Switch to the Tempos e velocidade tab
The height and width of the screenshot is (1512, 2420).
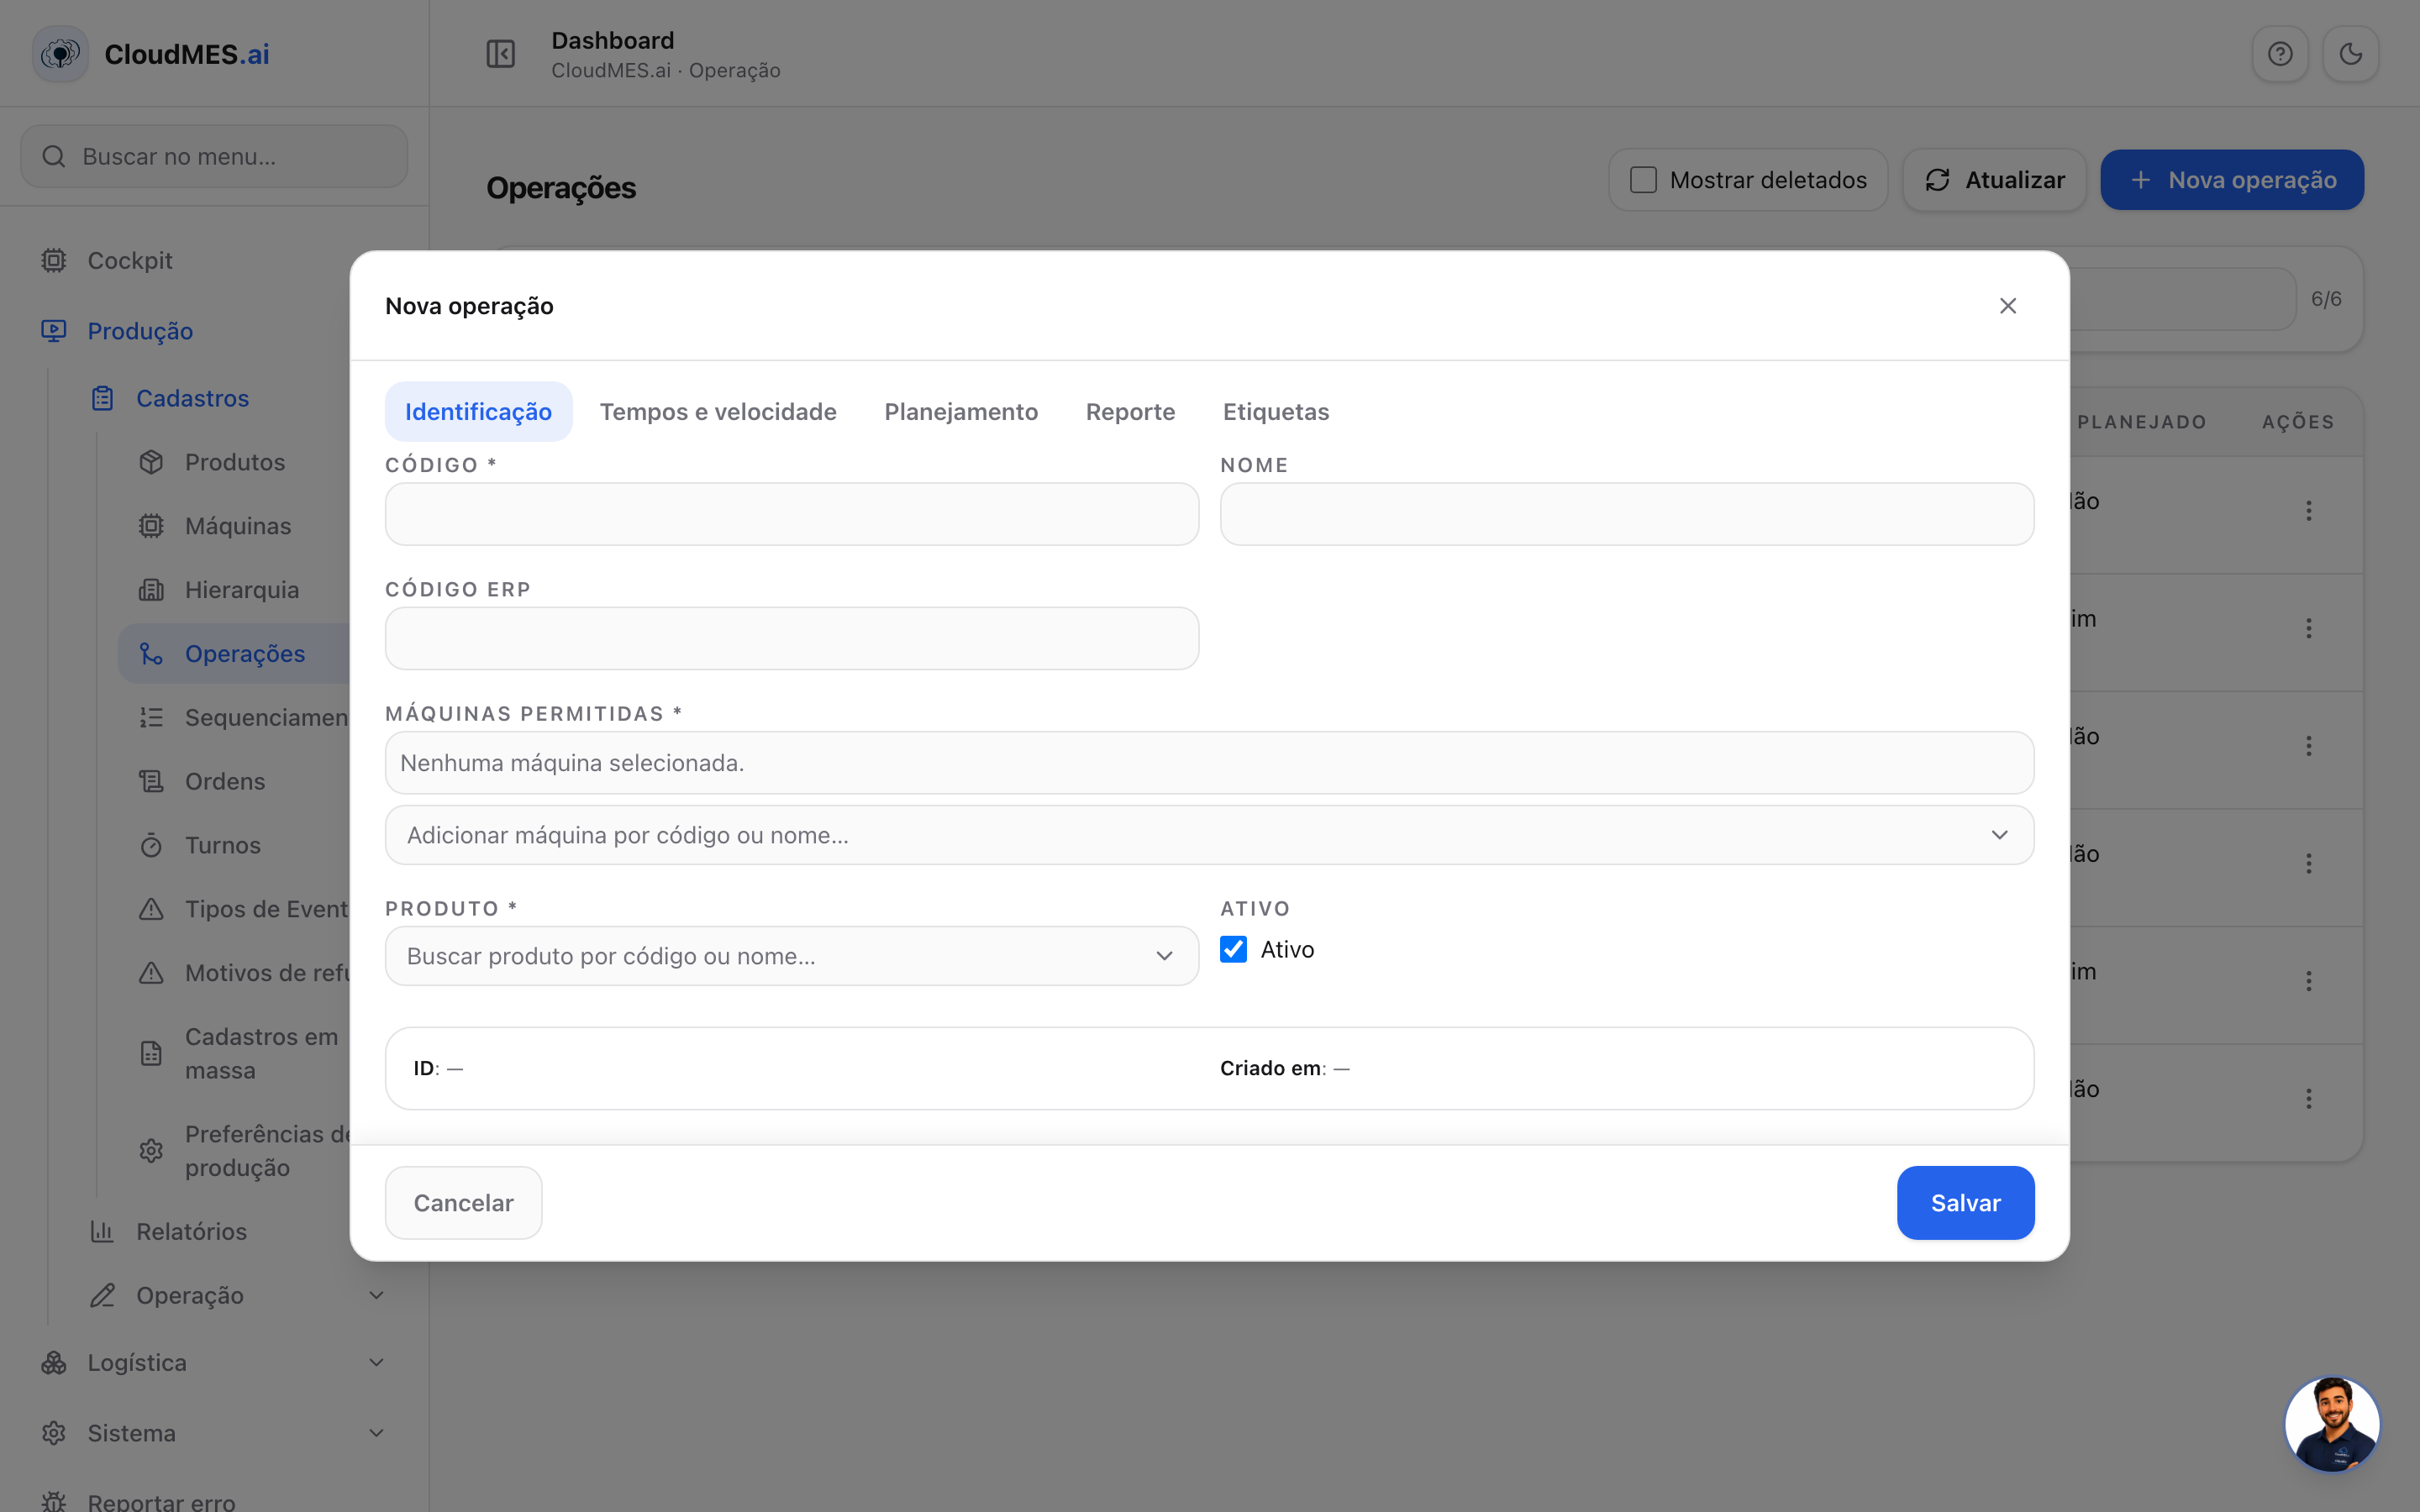point(718,412)
